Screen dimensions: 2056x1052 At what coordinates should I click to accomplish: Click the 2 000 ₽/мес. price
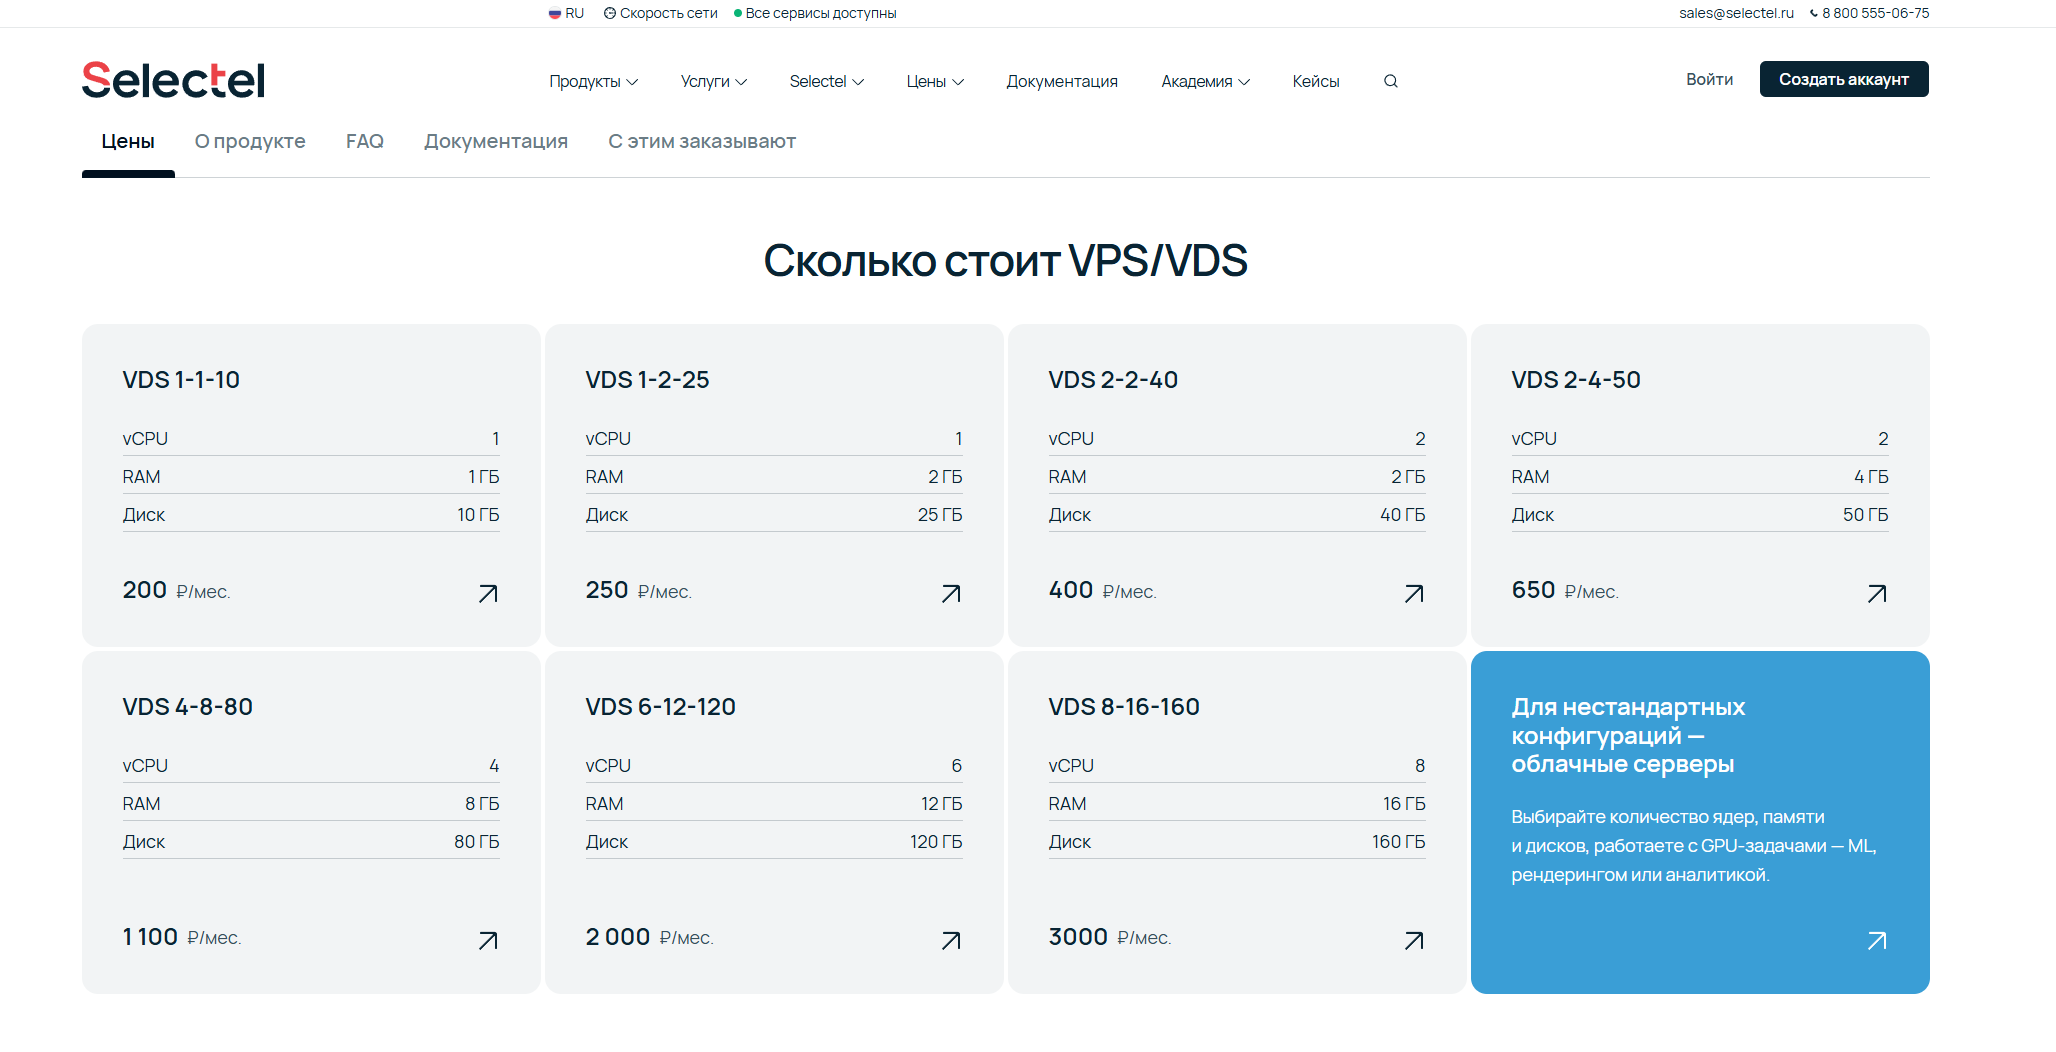point(650,937)
